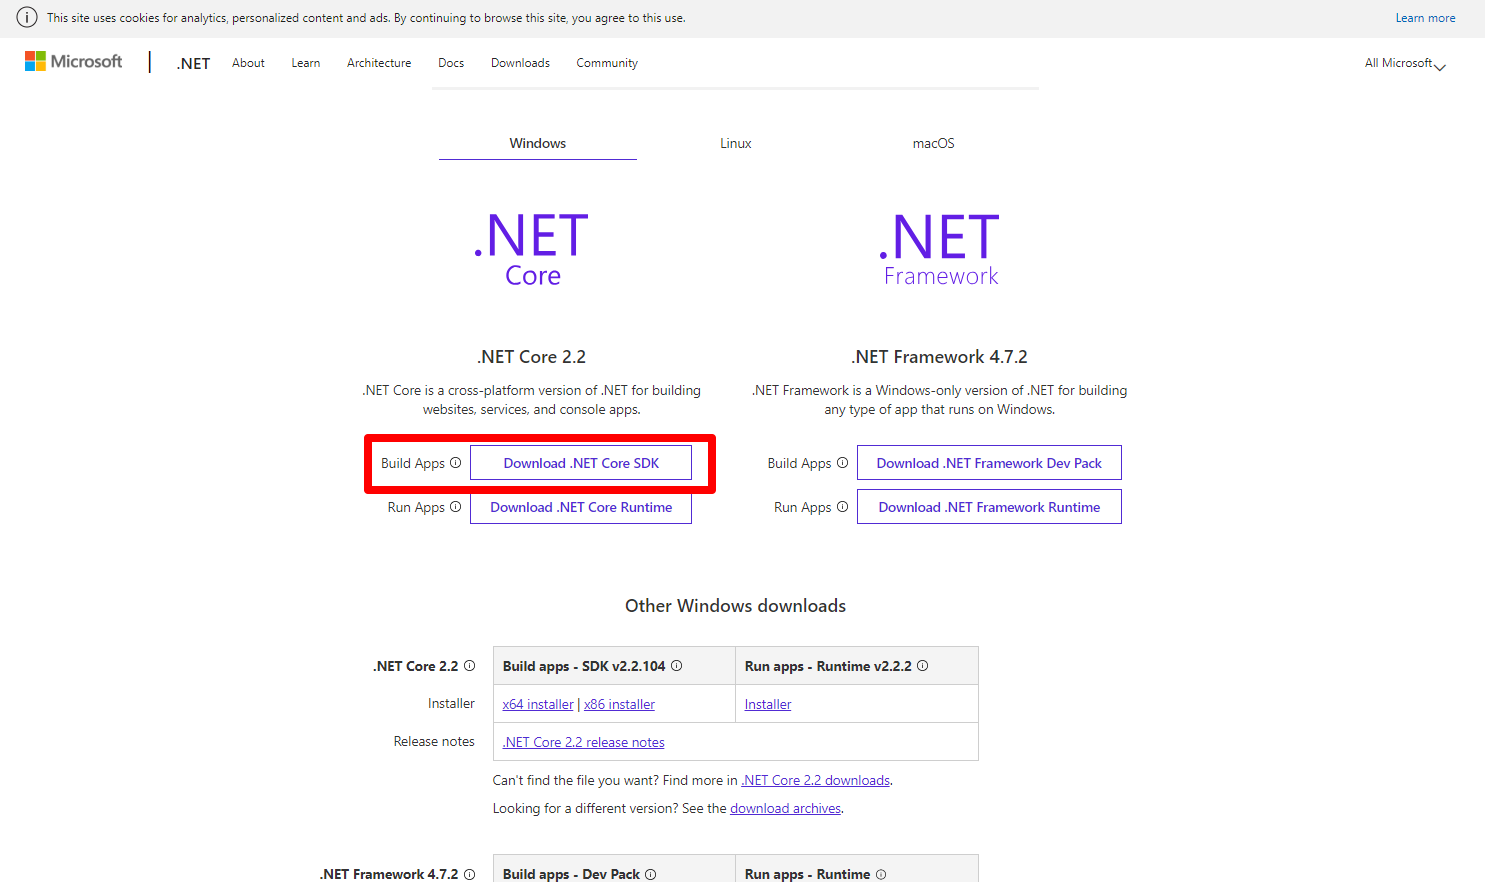Click Learn more in cookie banner
This screenshot has width=1485, height=882.
point(1425,18)
